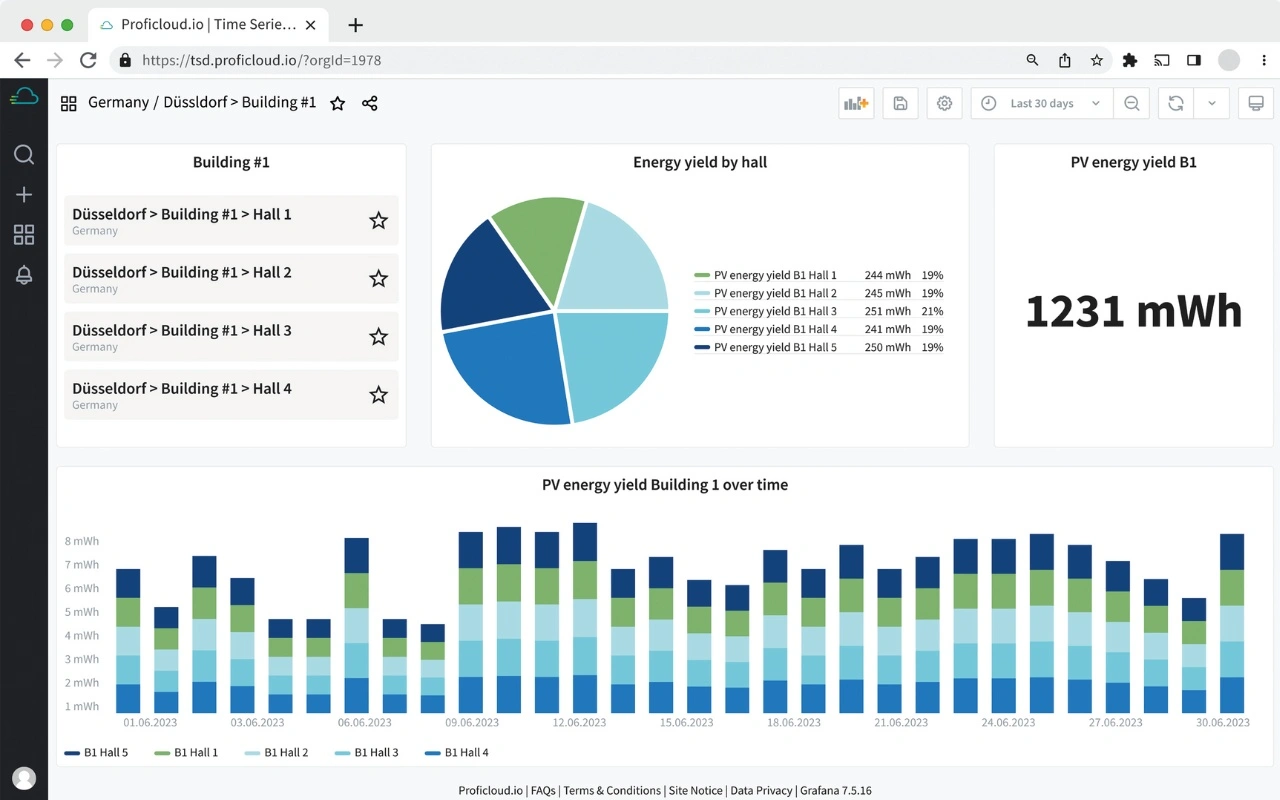Open the Düsseldorf Building #1 Hall 2 link
1280x800 pixels.
click(x=182, y=272)
